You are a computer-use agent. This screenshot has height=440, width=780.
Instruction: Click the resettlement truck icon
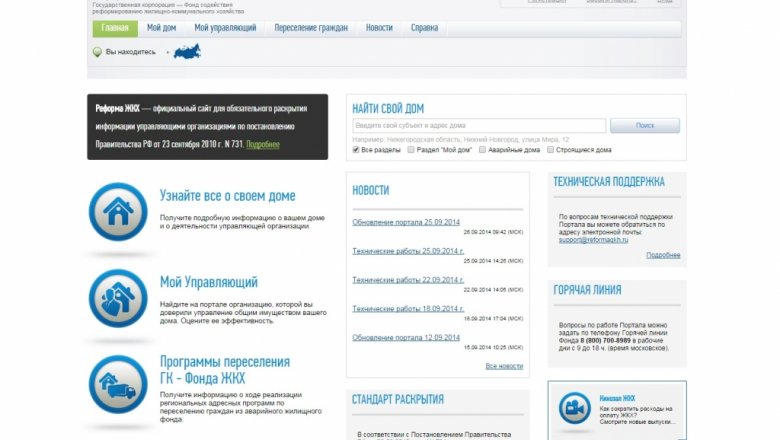click(x=118, y=384)
